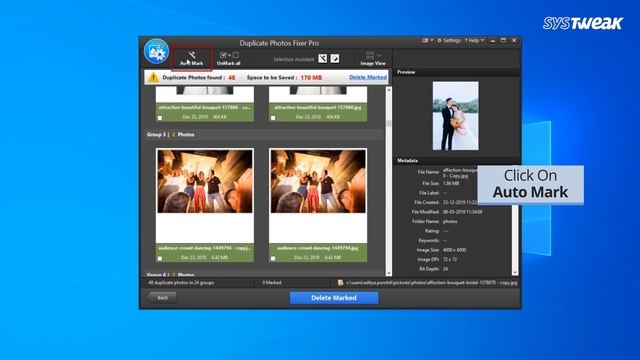Click the file path in status bar
This screenshot has width=640, height=360.
tap(431, 282)
